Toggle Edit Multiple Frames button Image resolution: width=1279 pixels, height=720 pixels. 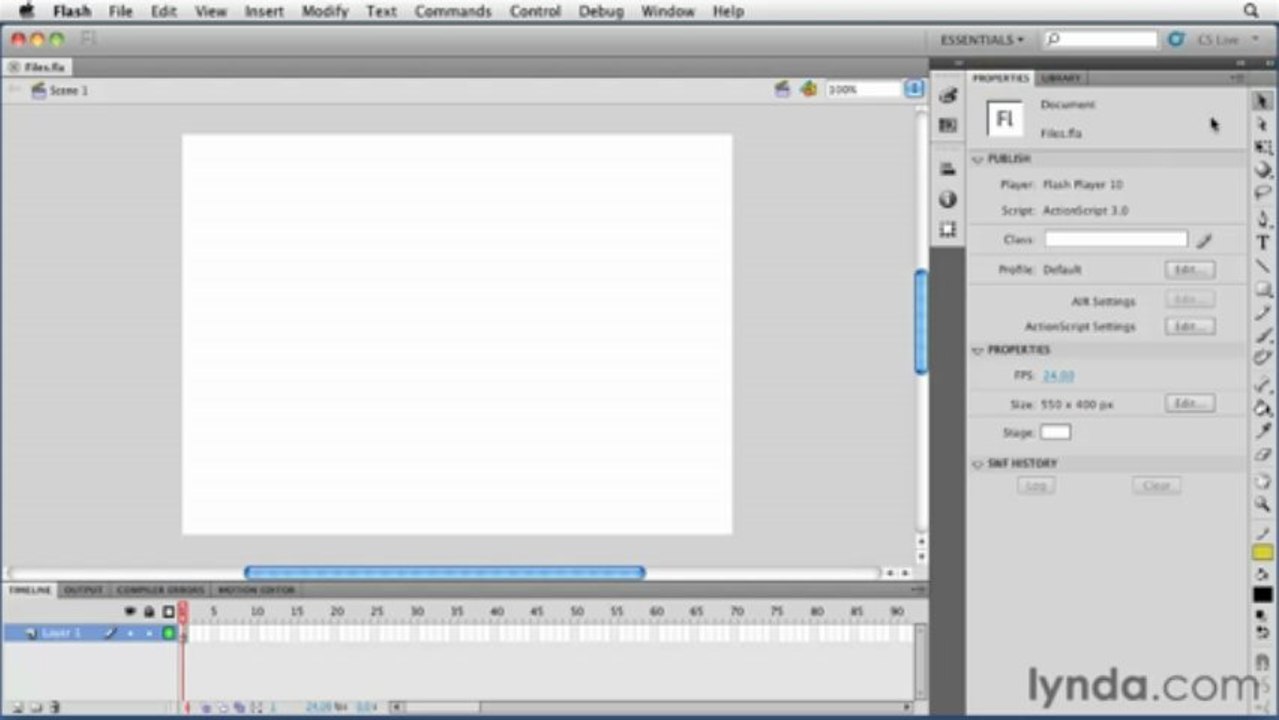pos(239,707)
